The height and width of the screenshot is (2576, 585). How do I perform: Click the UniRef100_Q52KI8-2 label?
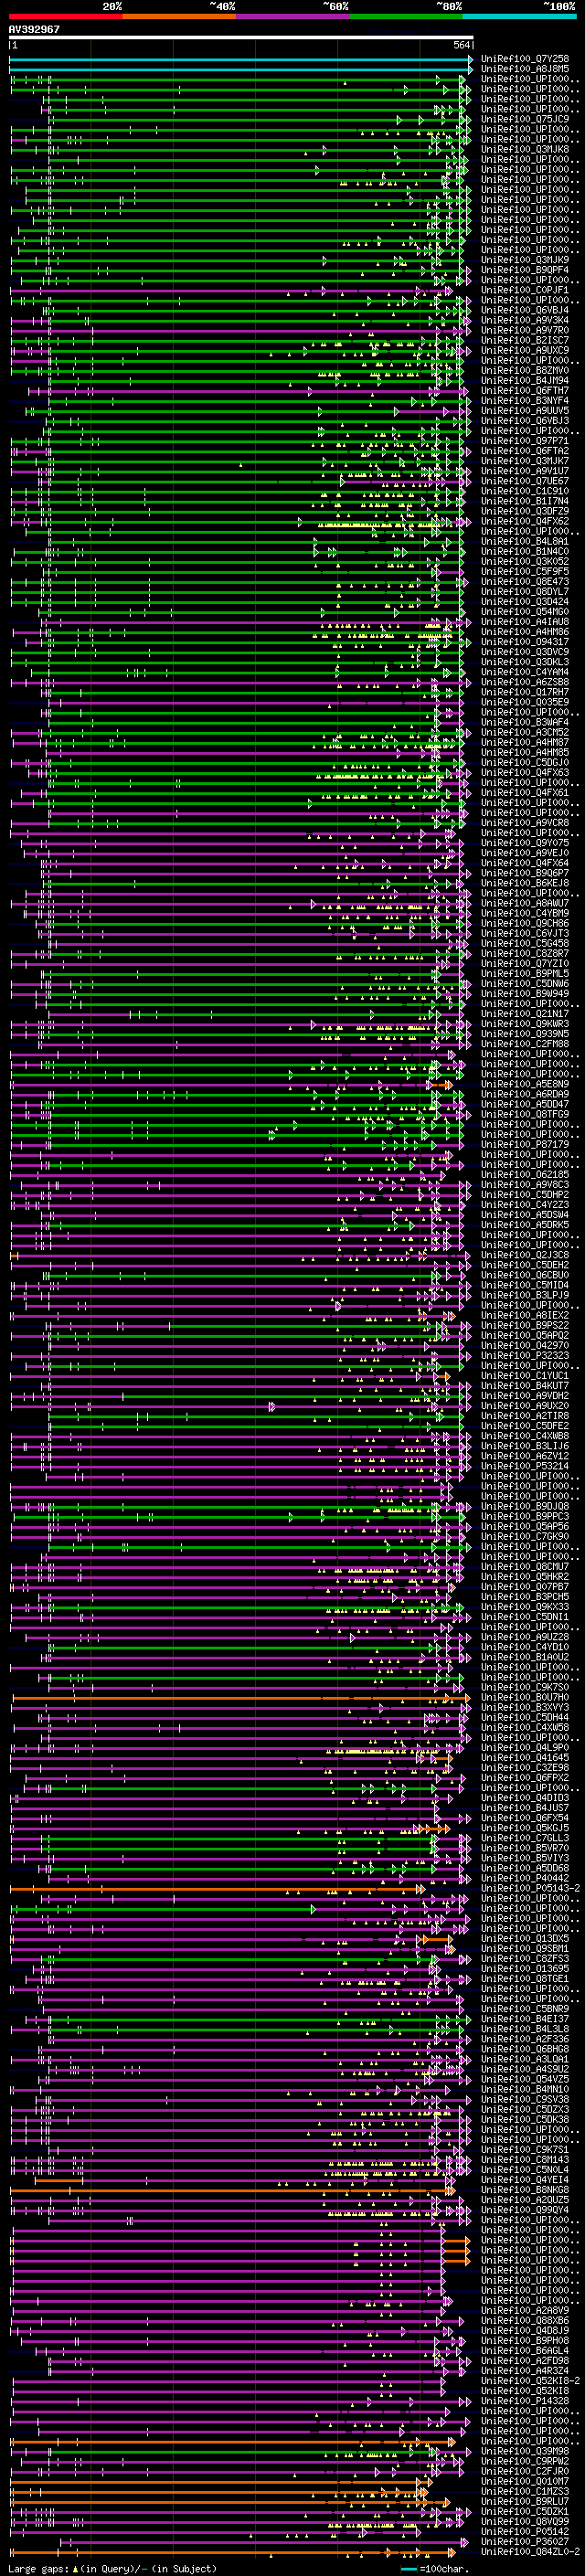click(530, 2380)
